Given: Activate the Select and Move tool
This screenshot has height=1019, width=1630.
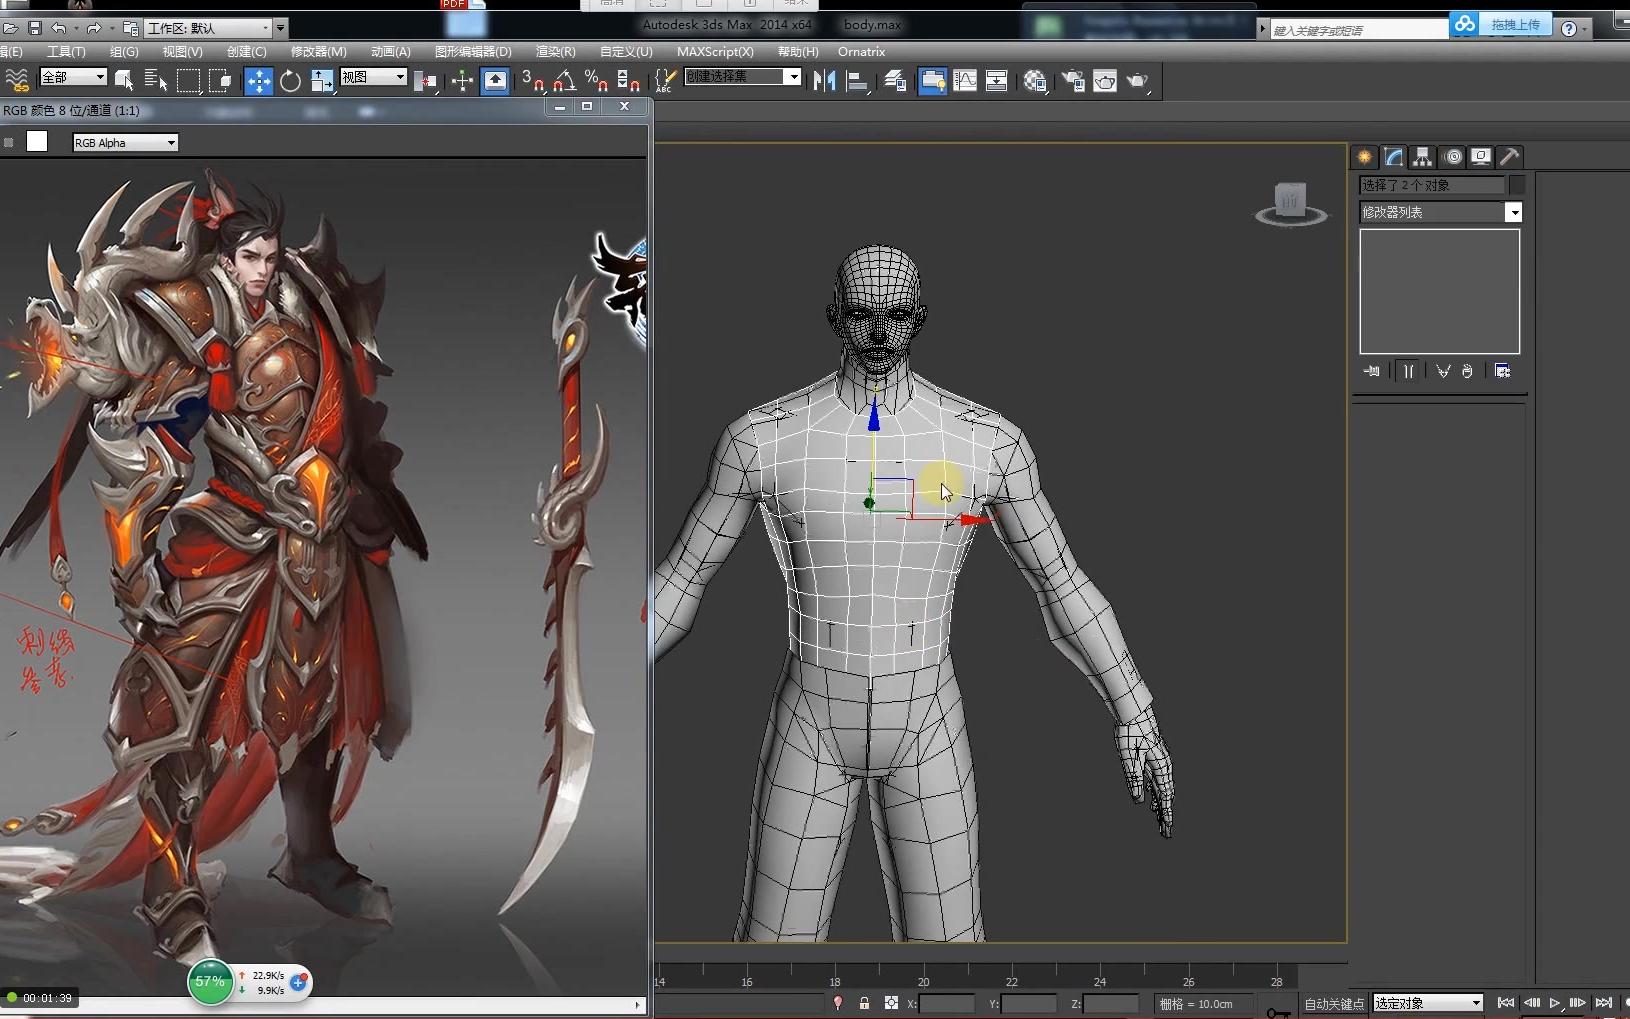Looking at the screenshot, I should (x=258, y=80).
